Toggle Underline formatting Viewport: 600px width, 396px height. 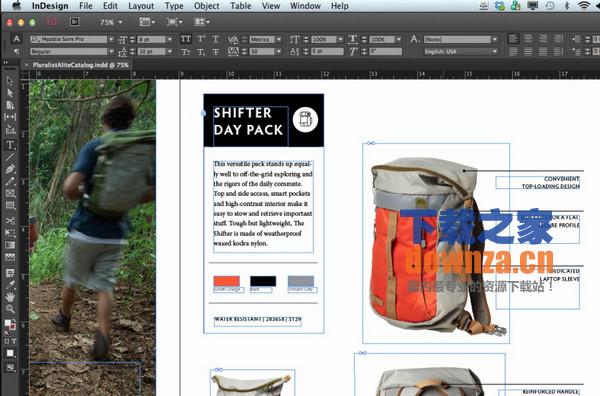tap(216, 39)
